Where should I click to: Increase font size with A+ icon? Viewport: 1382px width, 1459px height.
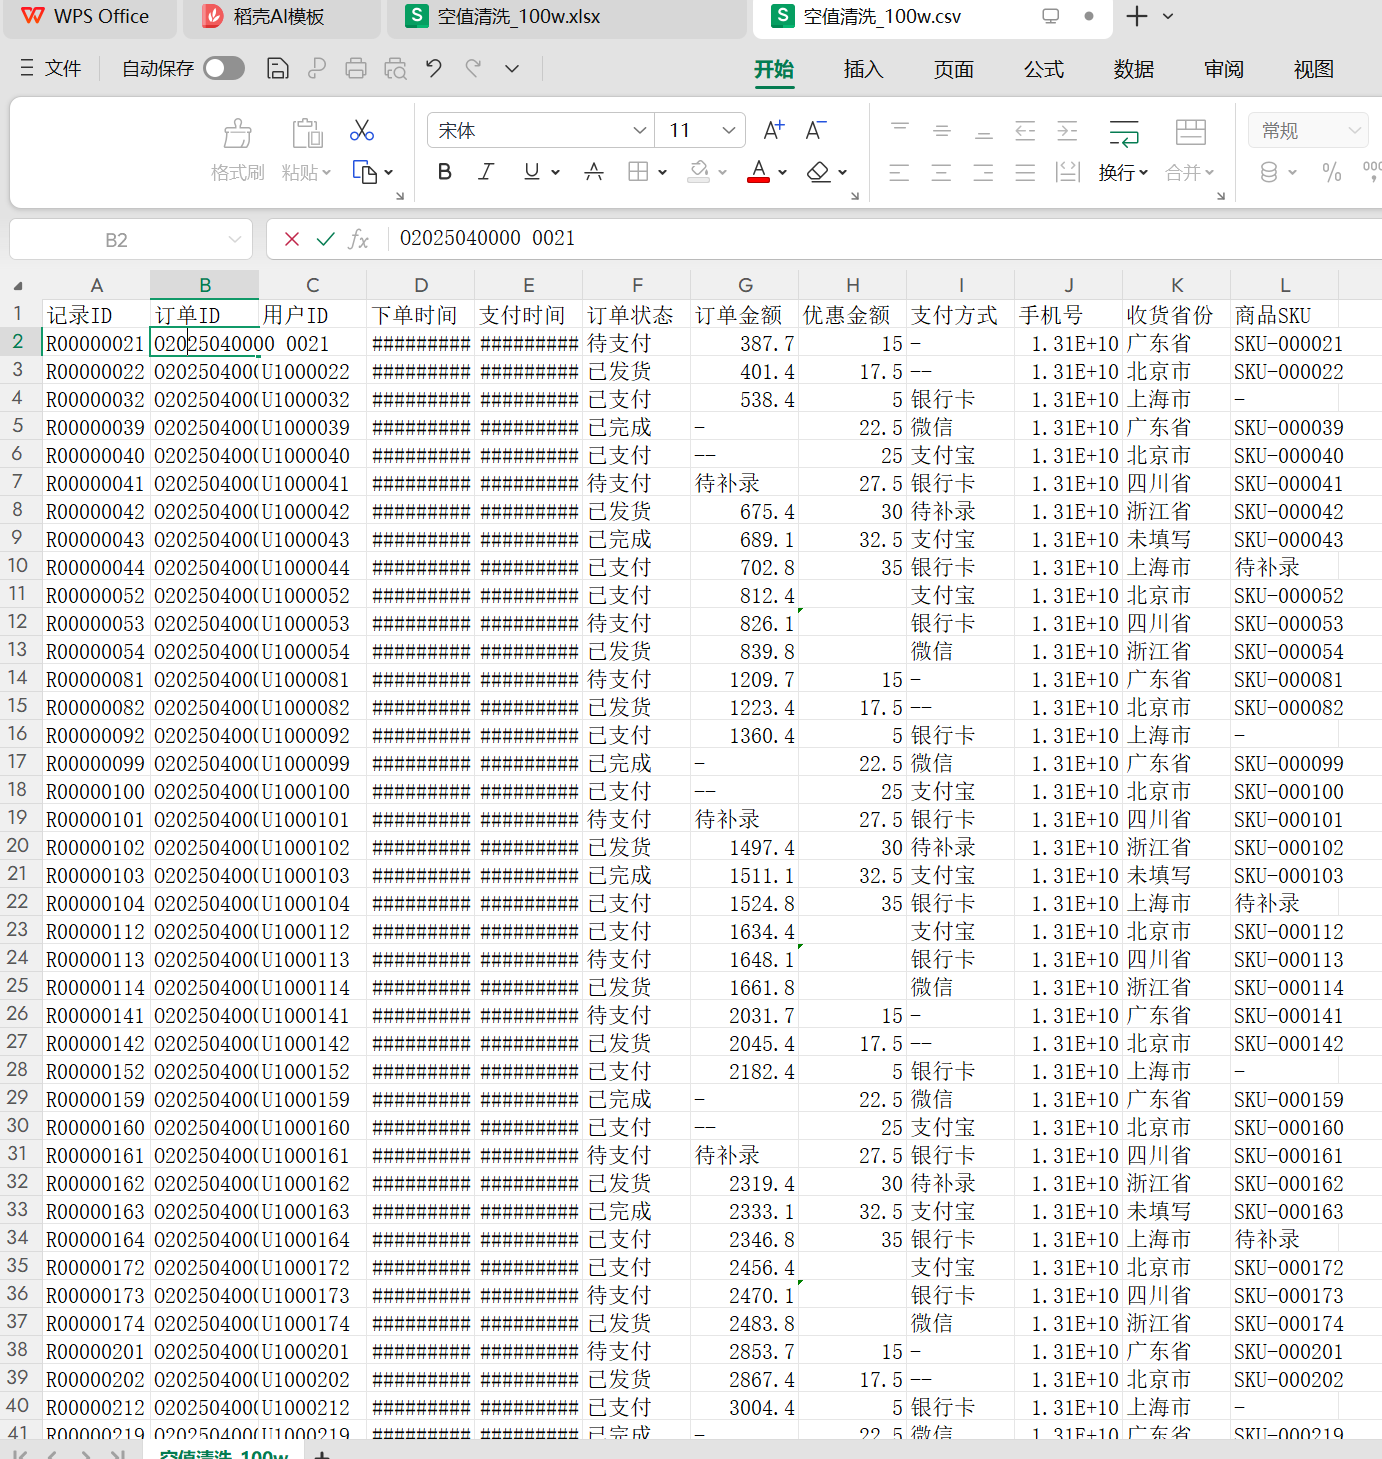pos(773,131)
